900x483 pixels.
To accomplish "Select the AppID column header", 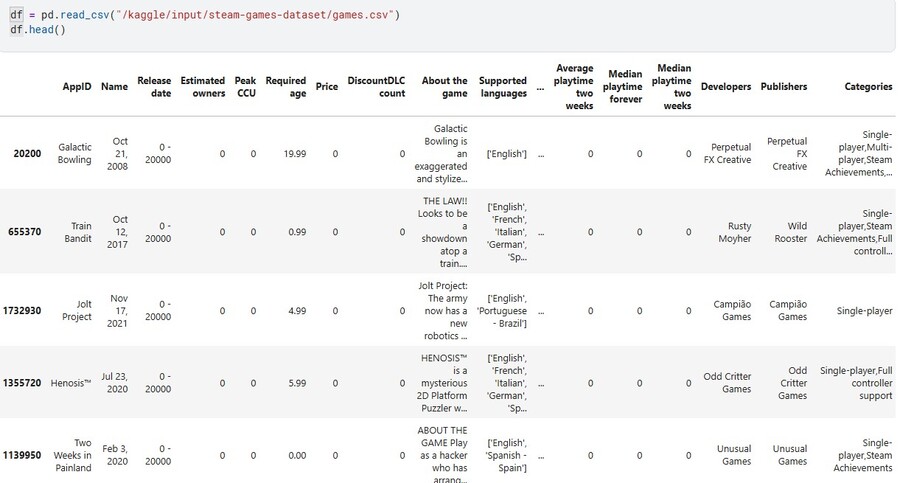I will tap(77, 87).
